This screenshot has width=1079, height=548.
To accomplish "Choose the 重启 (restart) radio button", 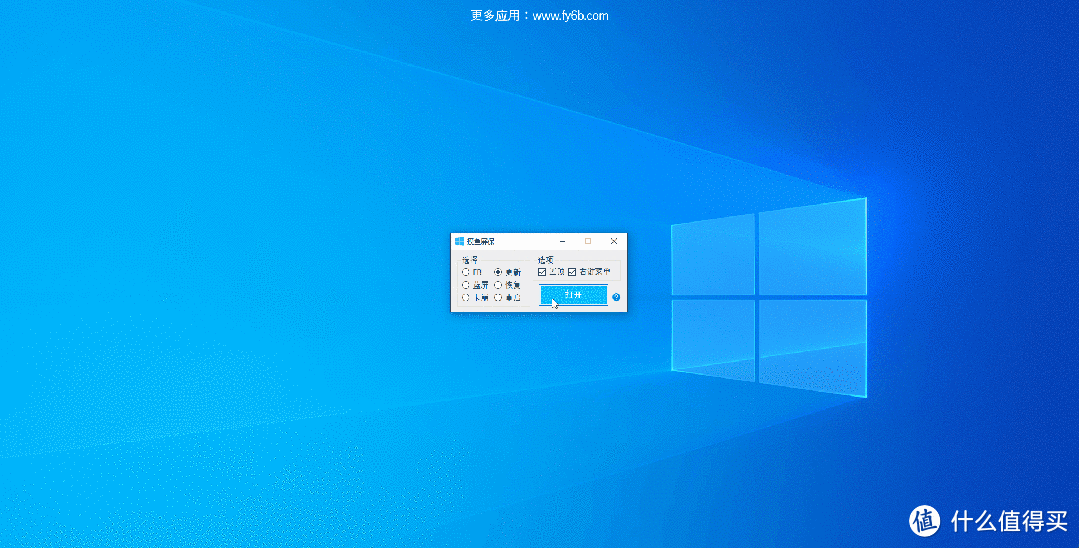I will point(498,297).
